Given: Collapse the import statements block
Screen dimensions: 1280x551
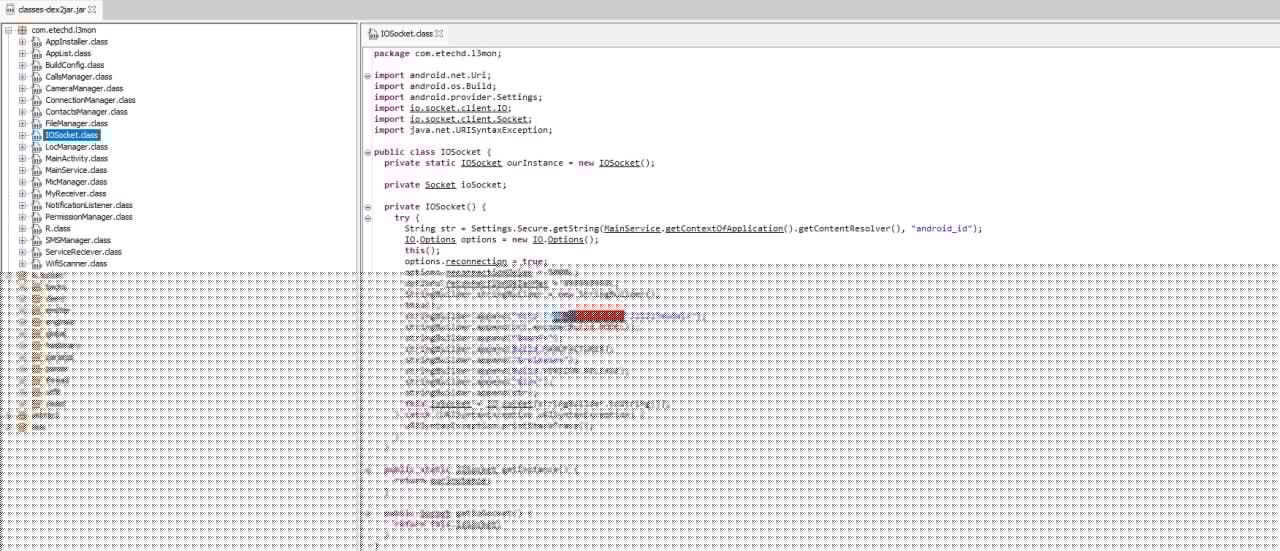Looking at the screenshot, I should [x=367, y=76].
